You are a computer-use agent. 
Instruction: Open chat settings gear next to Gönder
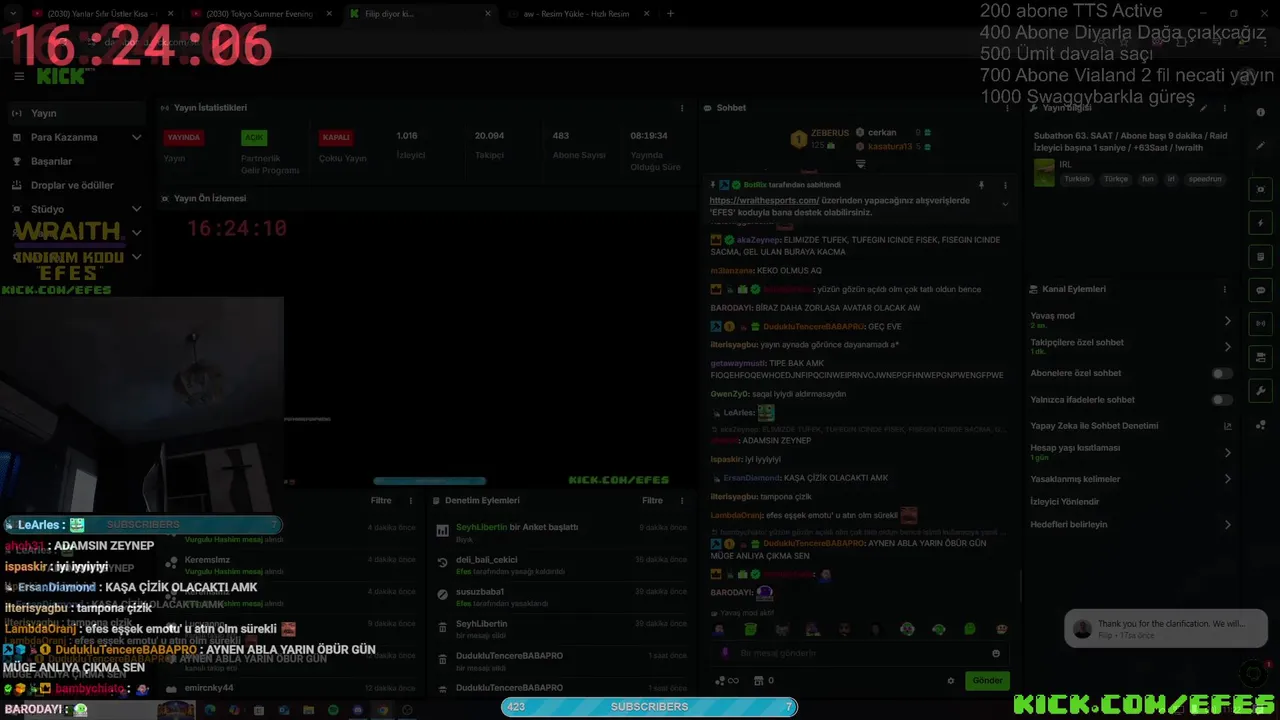pos(951,681)
